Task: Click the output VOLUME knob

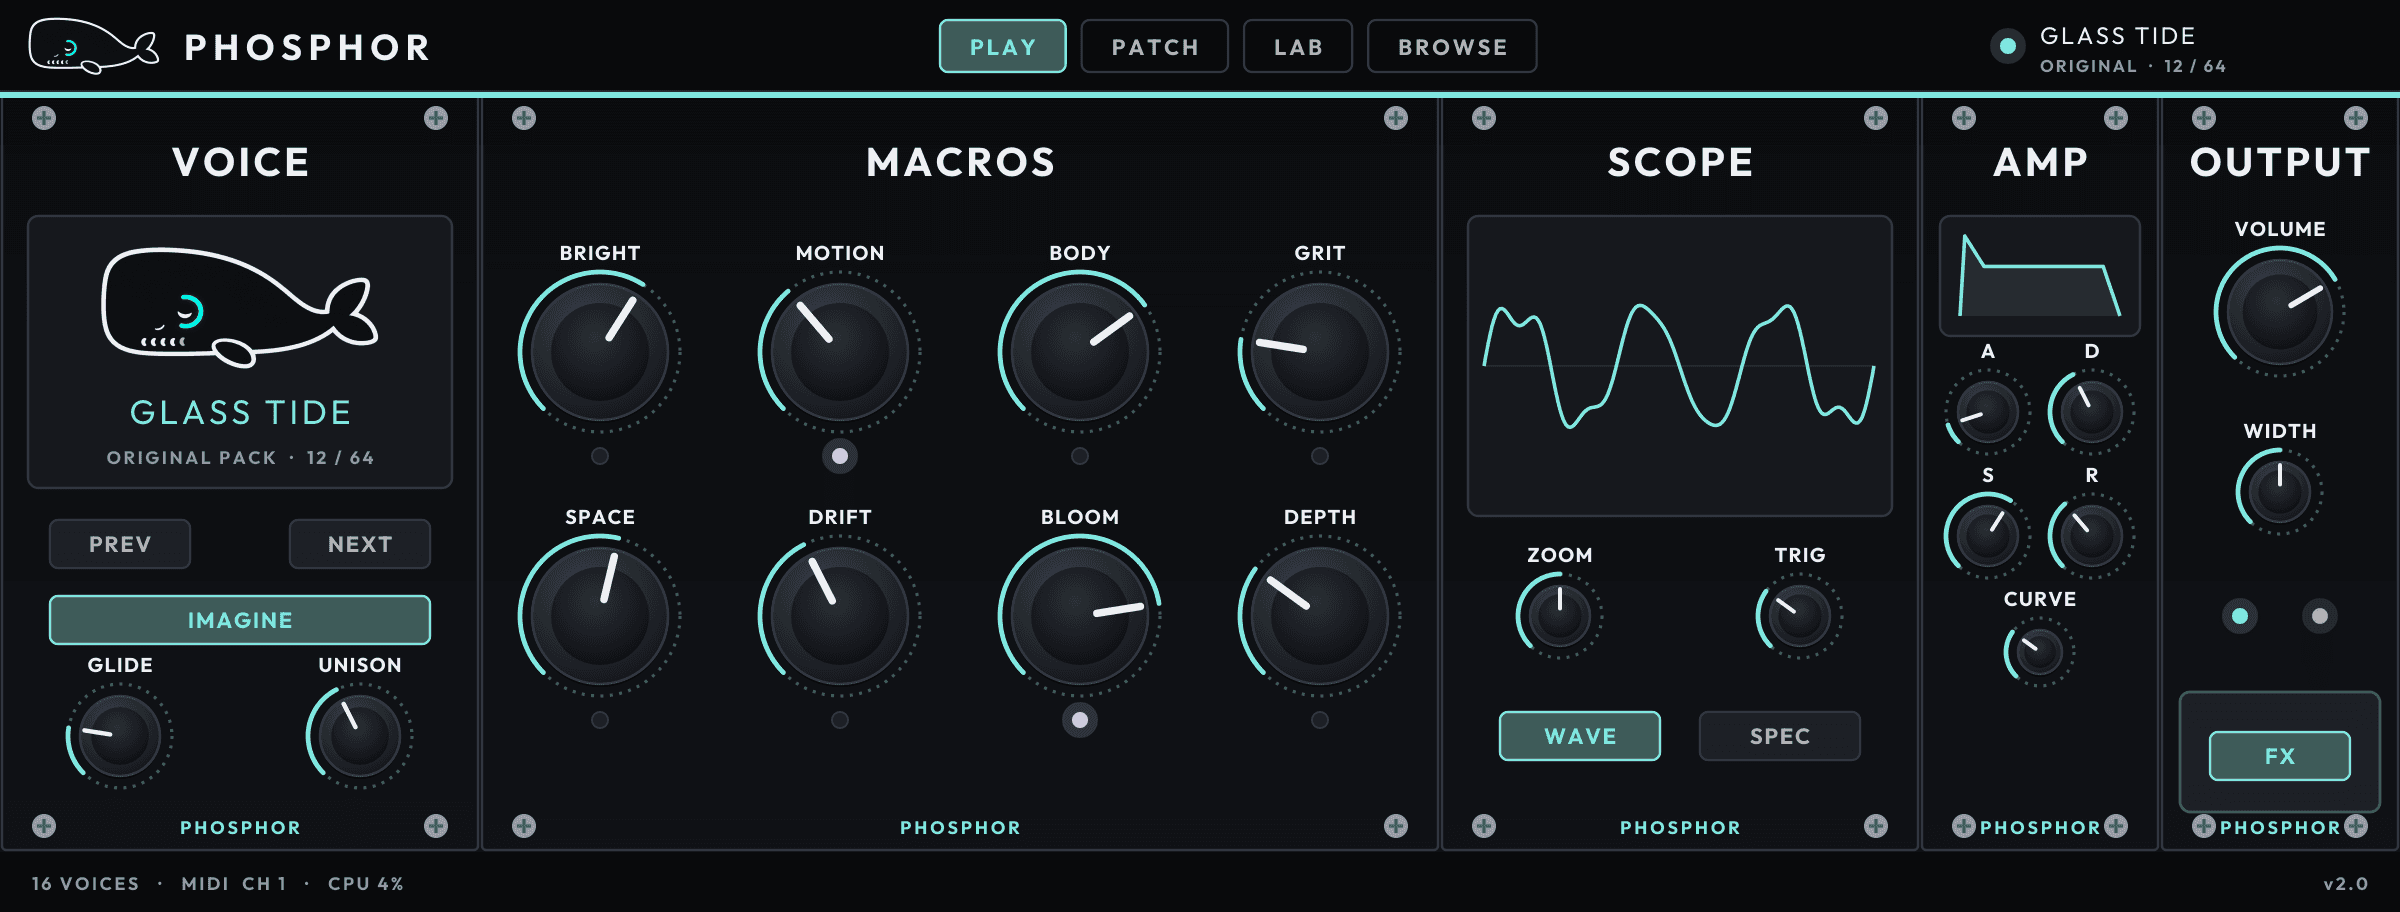Action: [x=2280, y=312]
